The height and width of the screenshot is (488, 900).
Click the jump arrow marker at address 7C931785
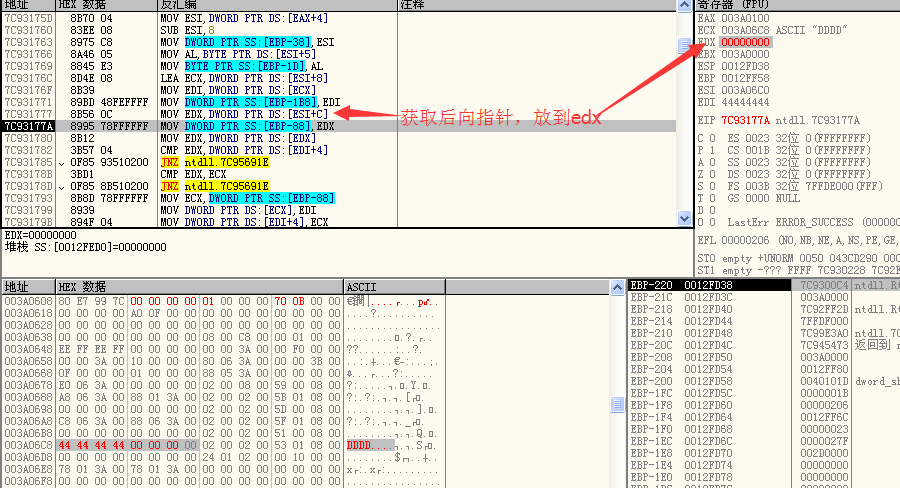[63, 161]
